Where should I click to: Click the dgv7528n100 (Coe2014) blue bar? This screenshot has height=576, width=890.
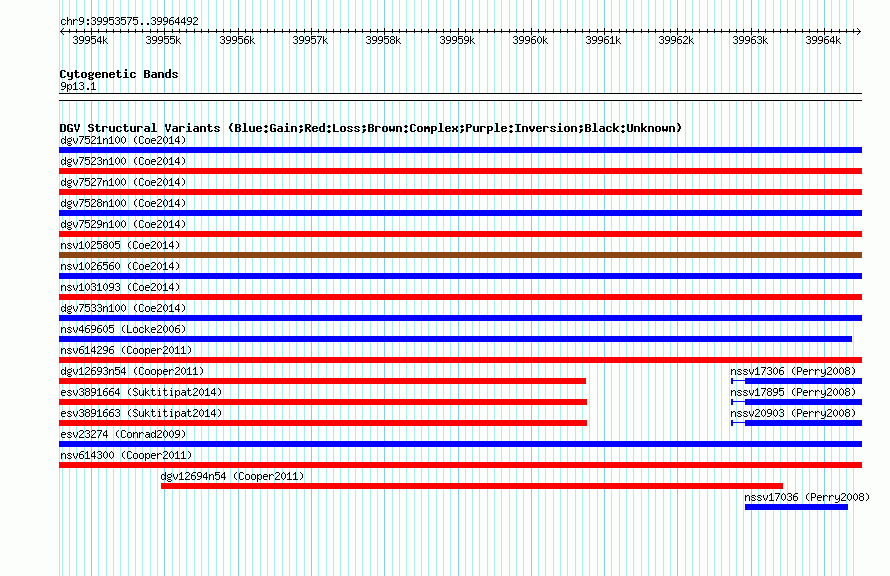coord(460,213)
